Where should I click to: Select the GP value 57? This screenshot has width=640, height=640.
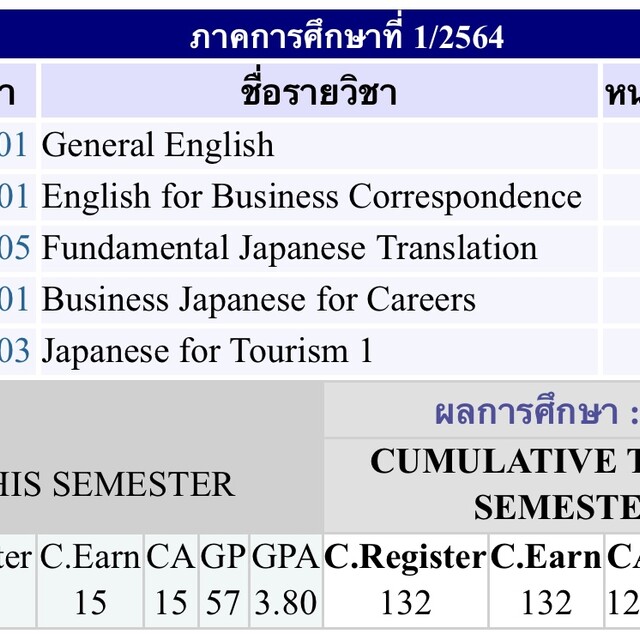(x=222, y=602)
